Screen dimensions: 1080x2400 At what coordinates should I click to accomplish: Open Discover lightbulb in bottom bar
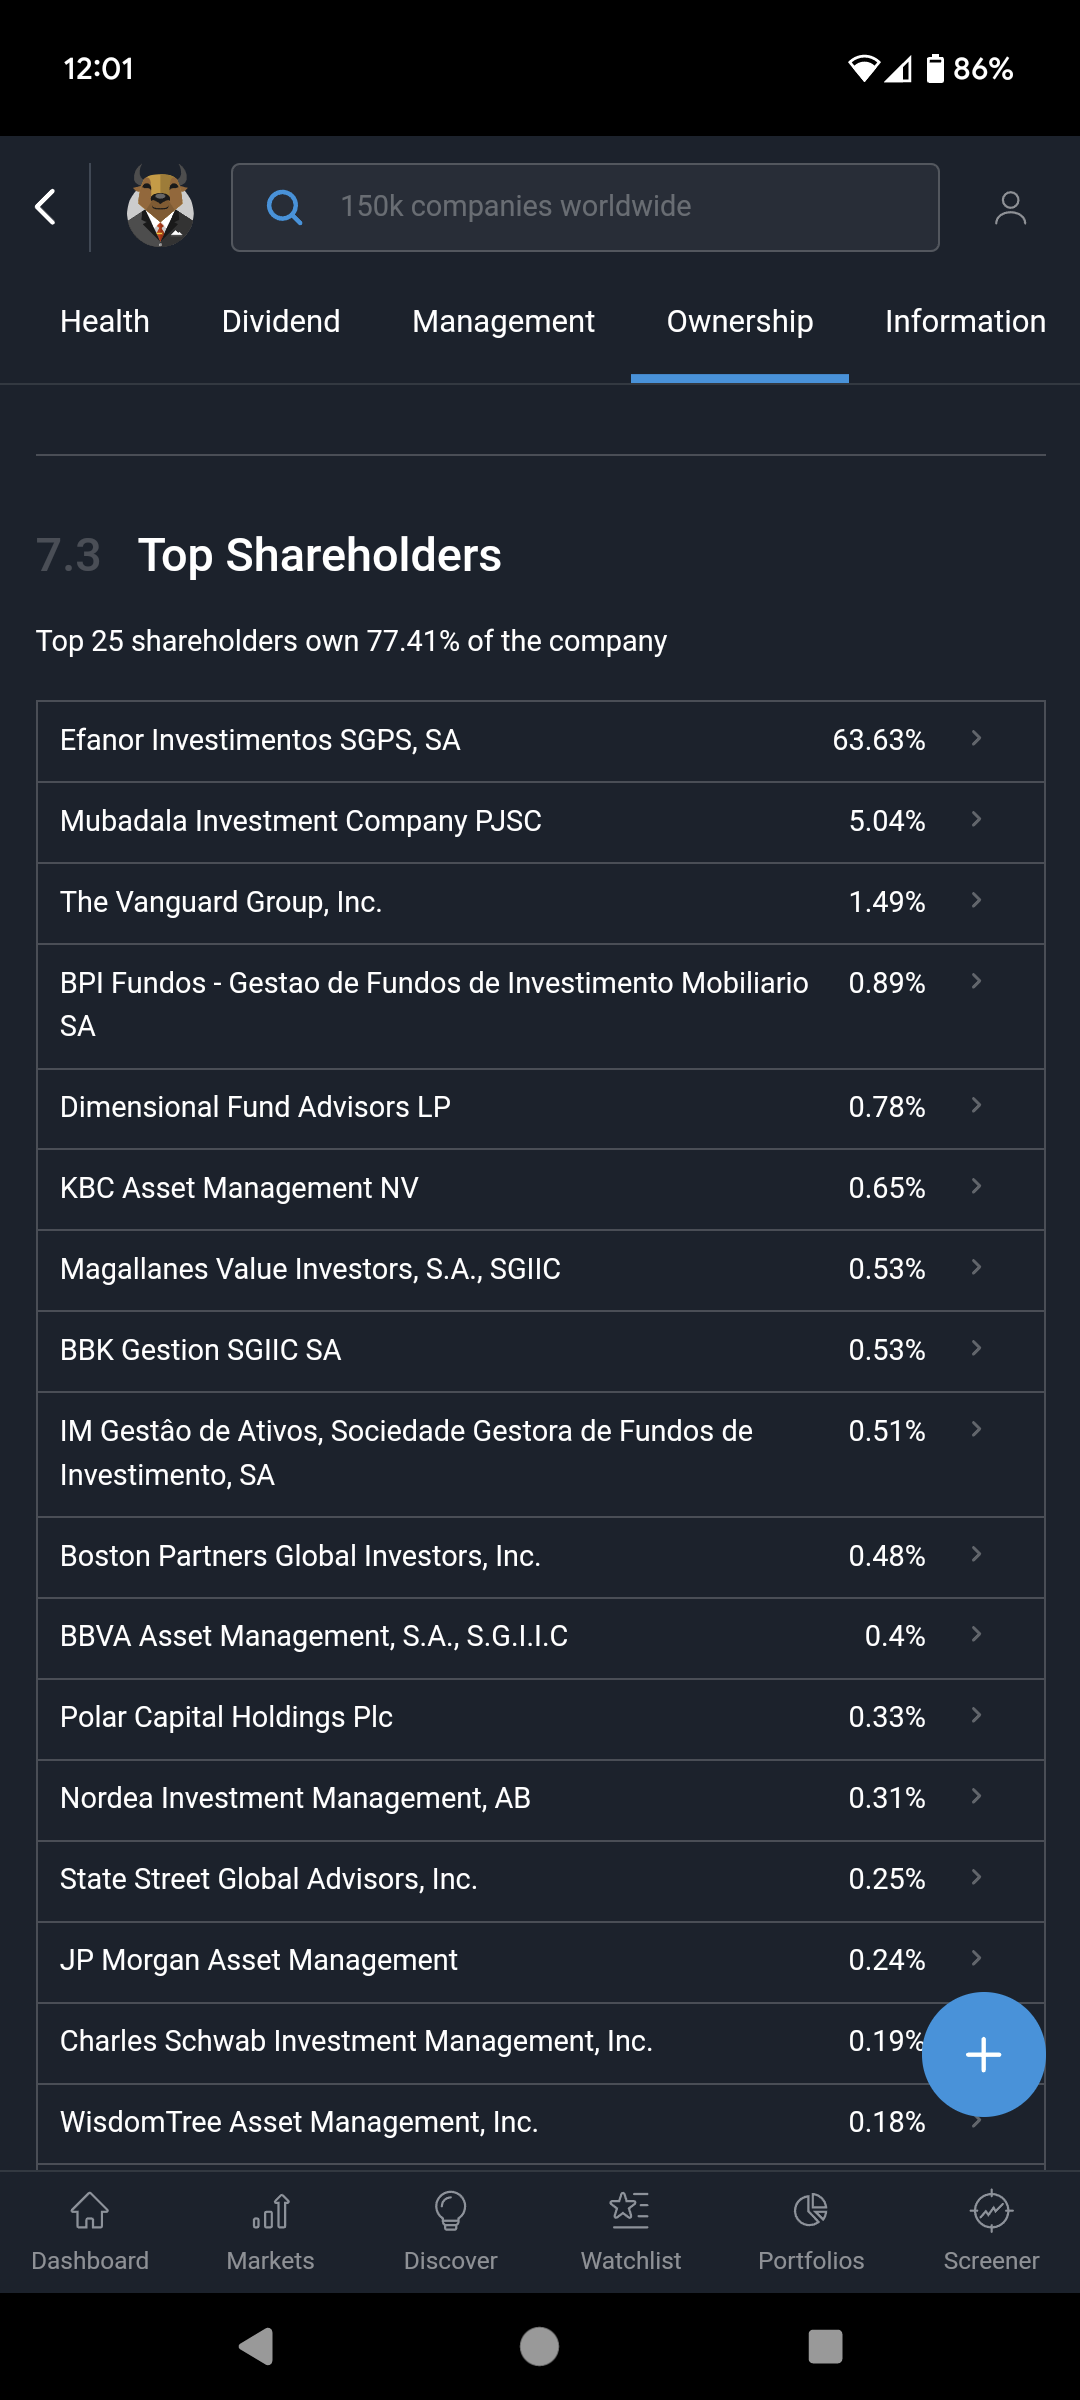[x=450, y=2231]
